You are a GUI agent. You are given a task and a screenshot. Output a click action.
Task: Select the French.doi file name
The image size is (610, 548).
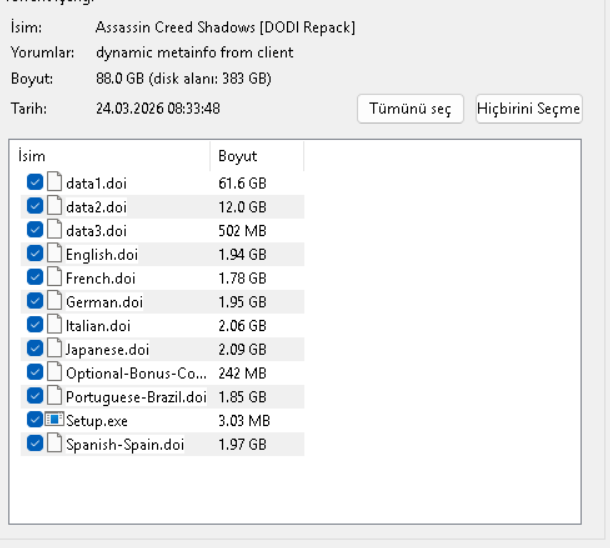[101, 278]
